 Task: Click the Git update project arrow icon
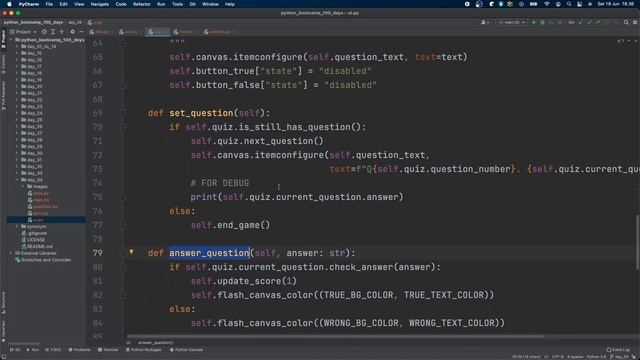point(580,22)
